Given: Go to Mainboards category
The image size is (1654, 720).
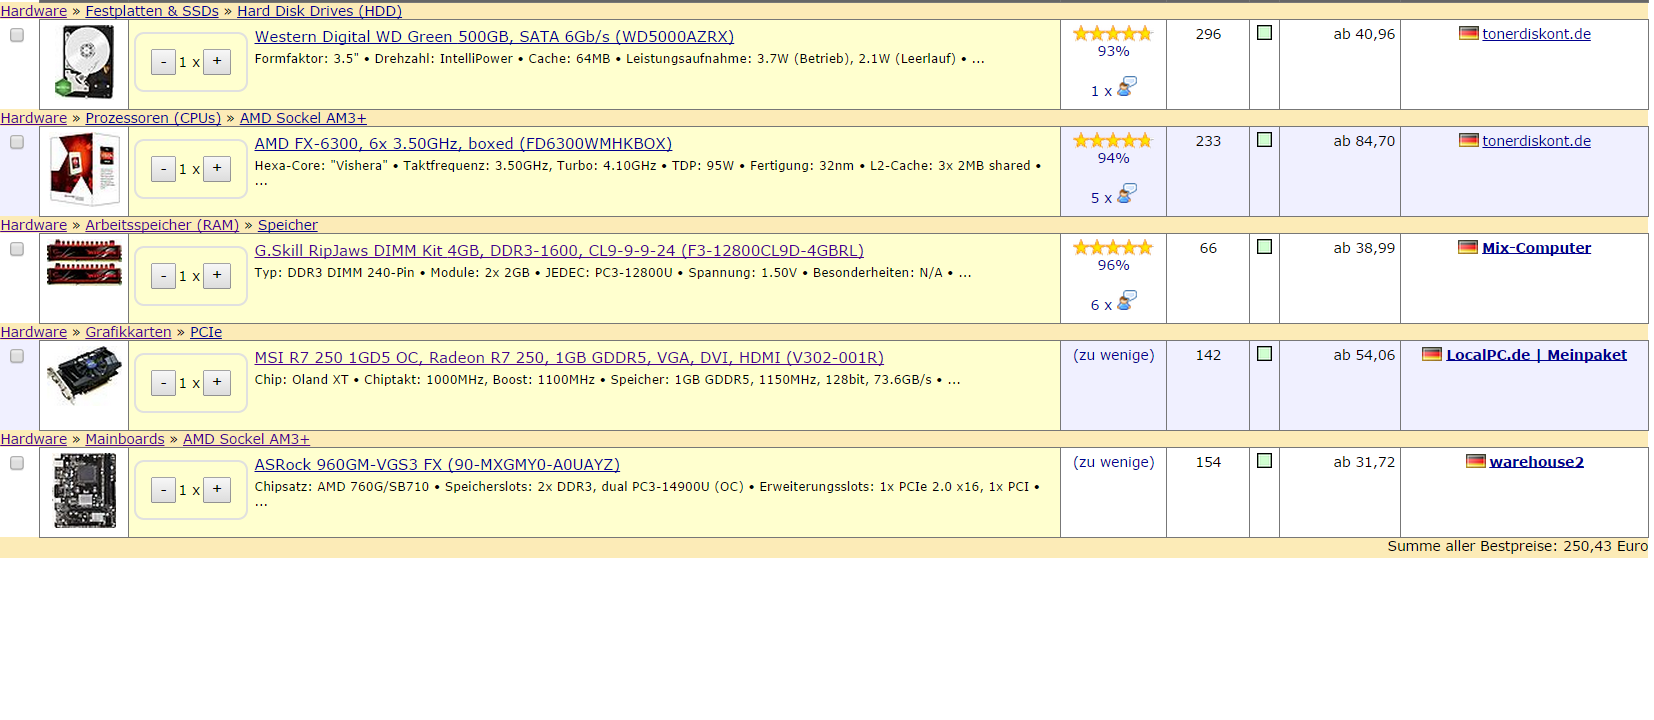Looking at the screenshot, I should tap(125, 439).
